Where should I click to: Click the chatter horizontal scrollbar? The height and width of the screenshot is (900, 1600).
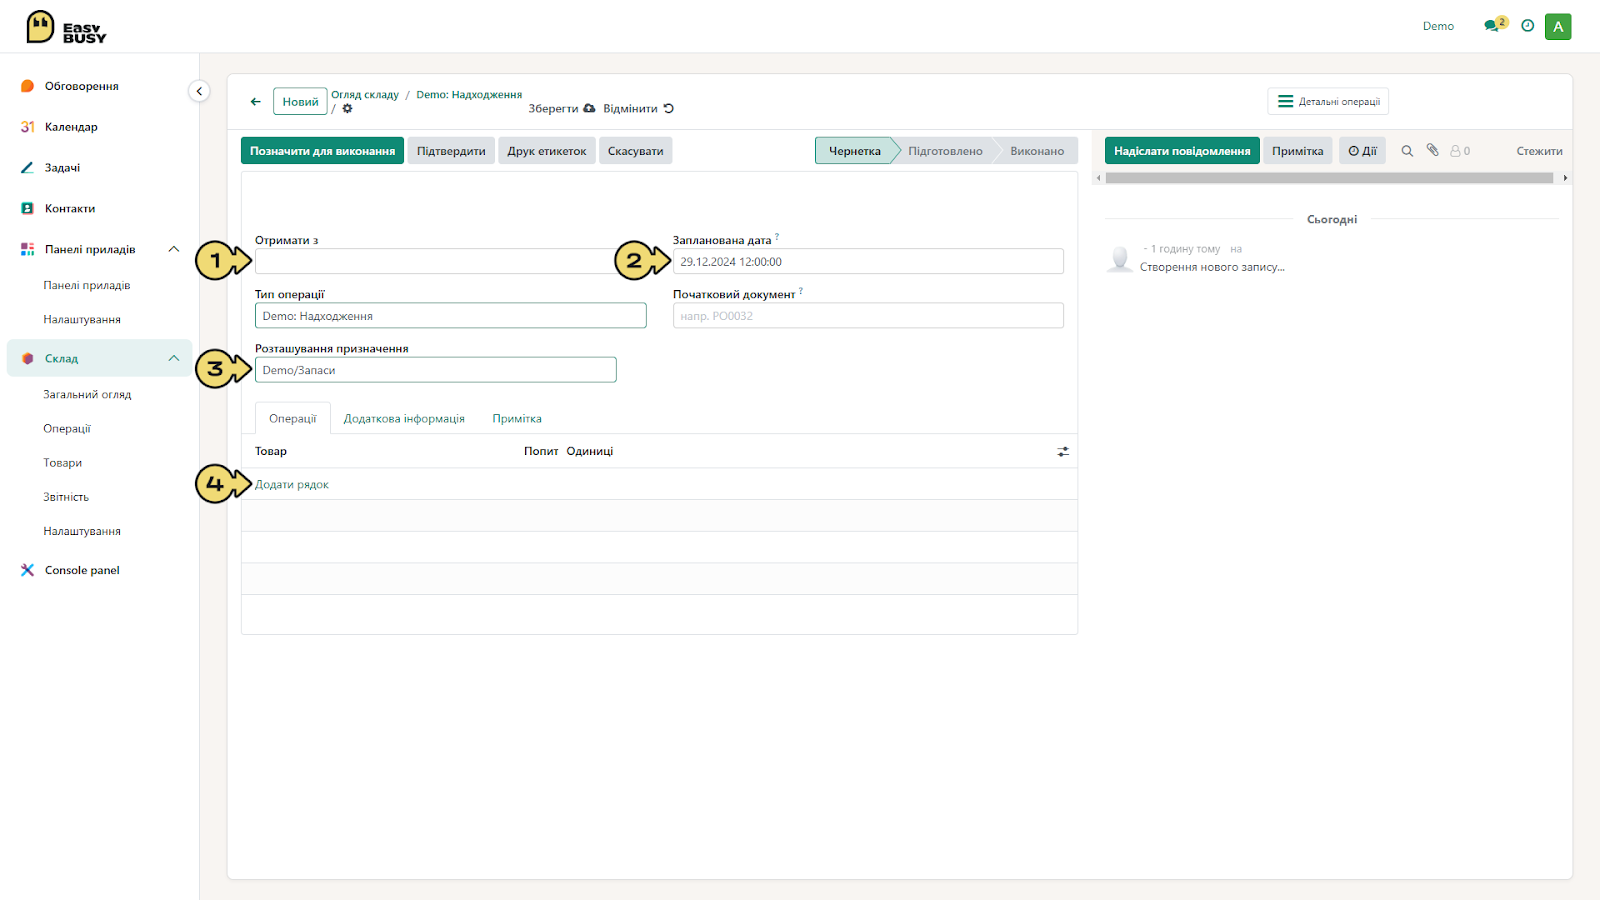pyautogui.click(x=1329, y=178)
